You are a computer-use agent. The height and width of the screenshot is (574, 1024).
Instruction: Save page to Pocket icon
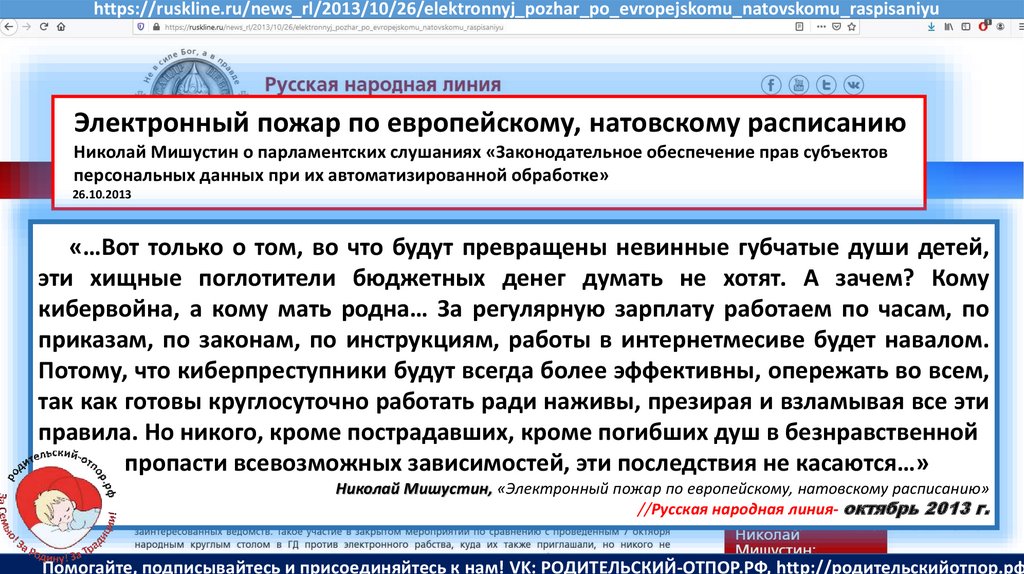tap(836, 27)
